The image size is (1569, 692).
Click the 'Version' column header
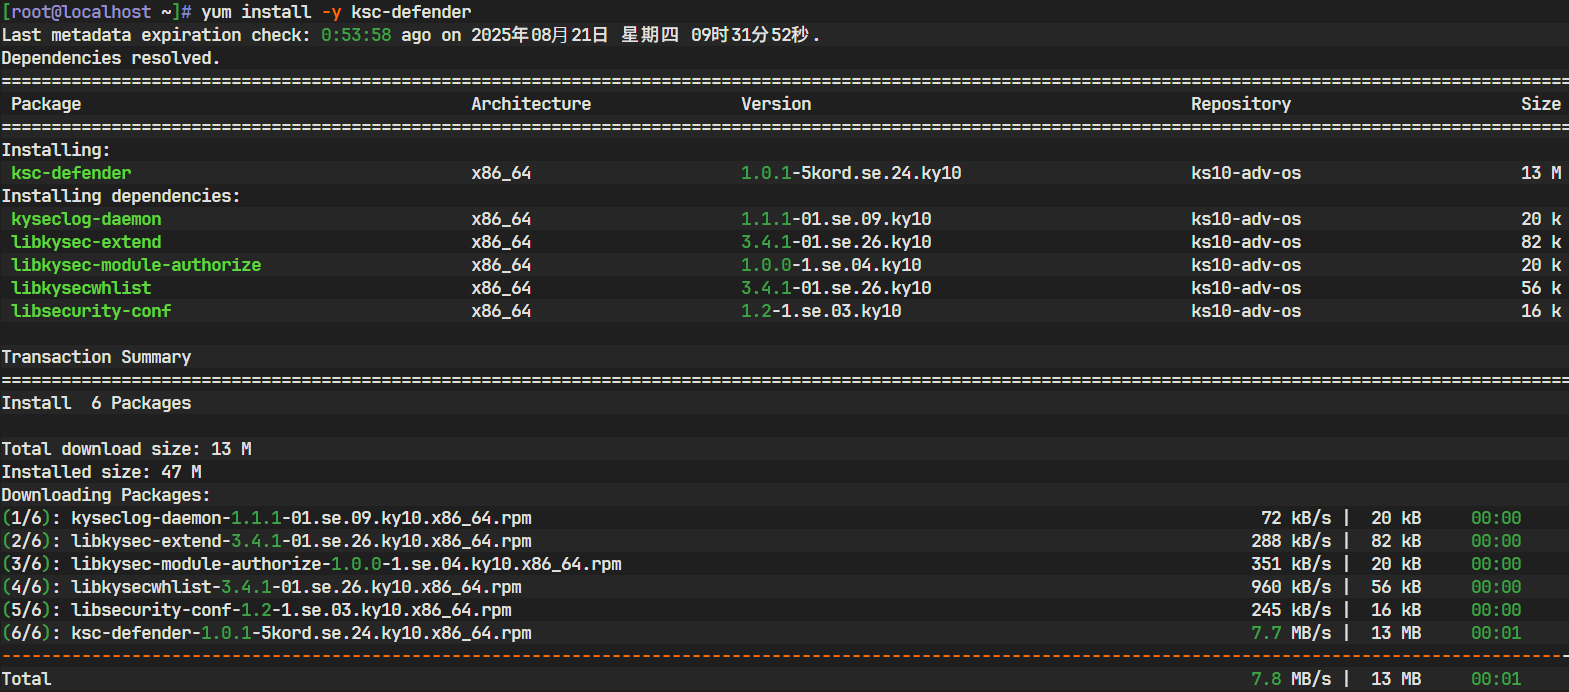pos(776,104)
